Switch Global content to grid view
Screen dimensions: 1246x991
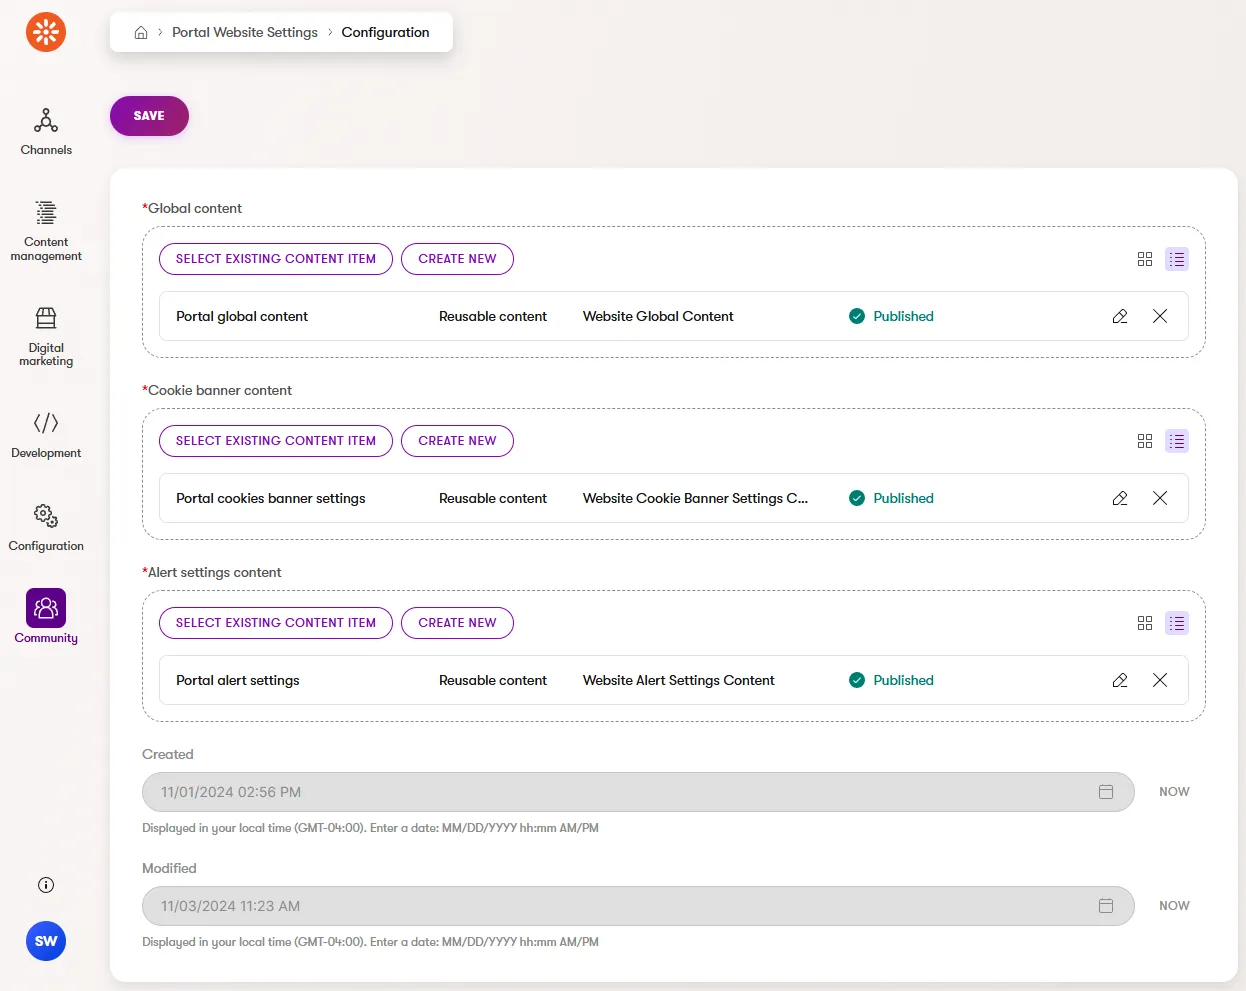[1145, 259]
